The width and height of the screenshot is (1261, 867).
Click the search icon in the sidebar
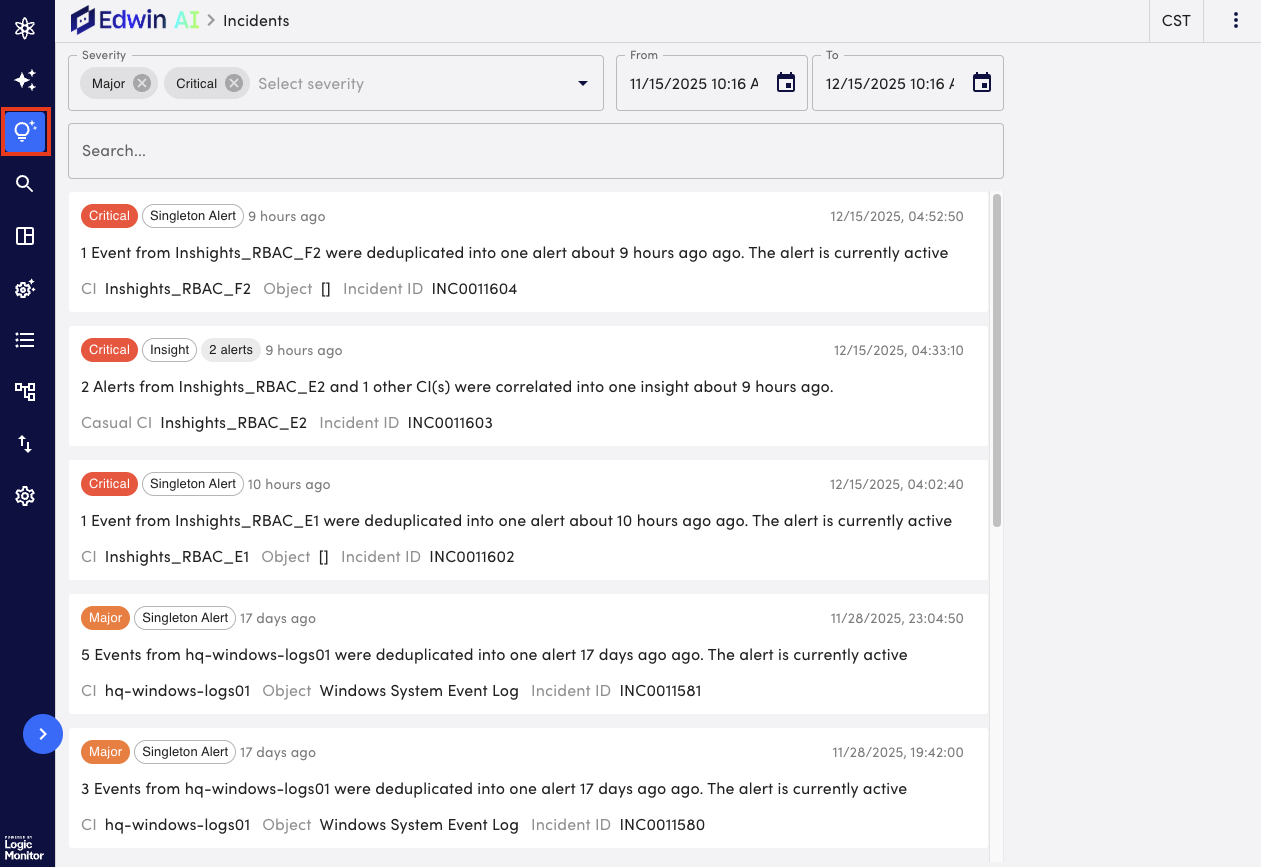(25, 183)
